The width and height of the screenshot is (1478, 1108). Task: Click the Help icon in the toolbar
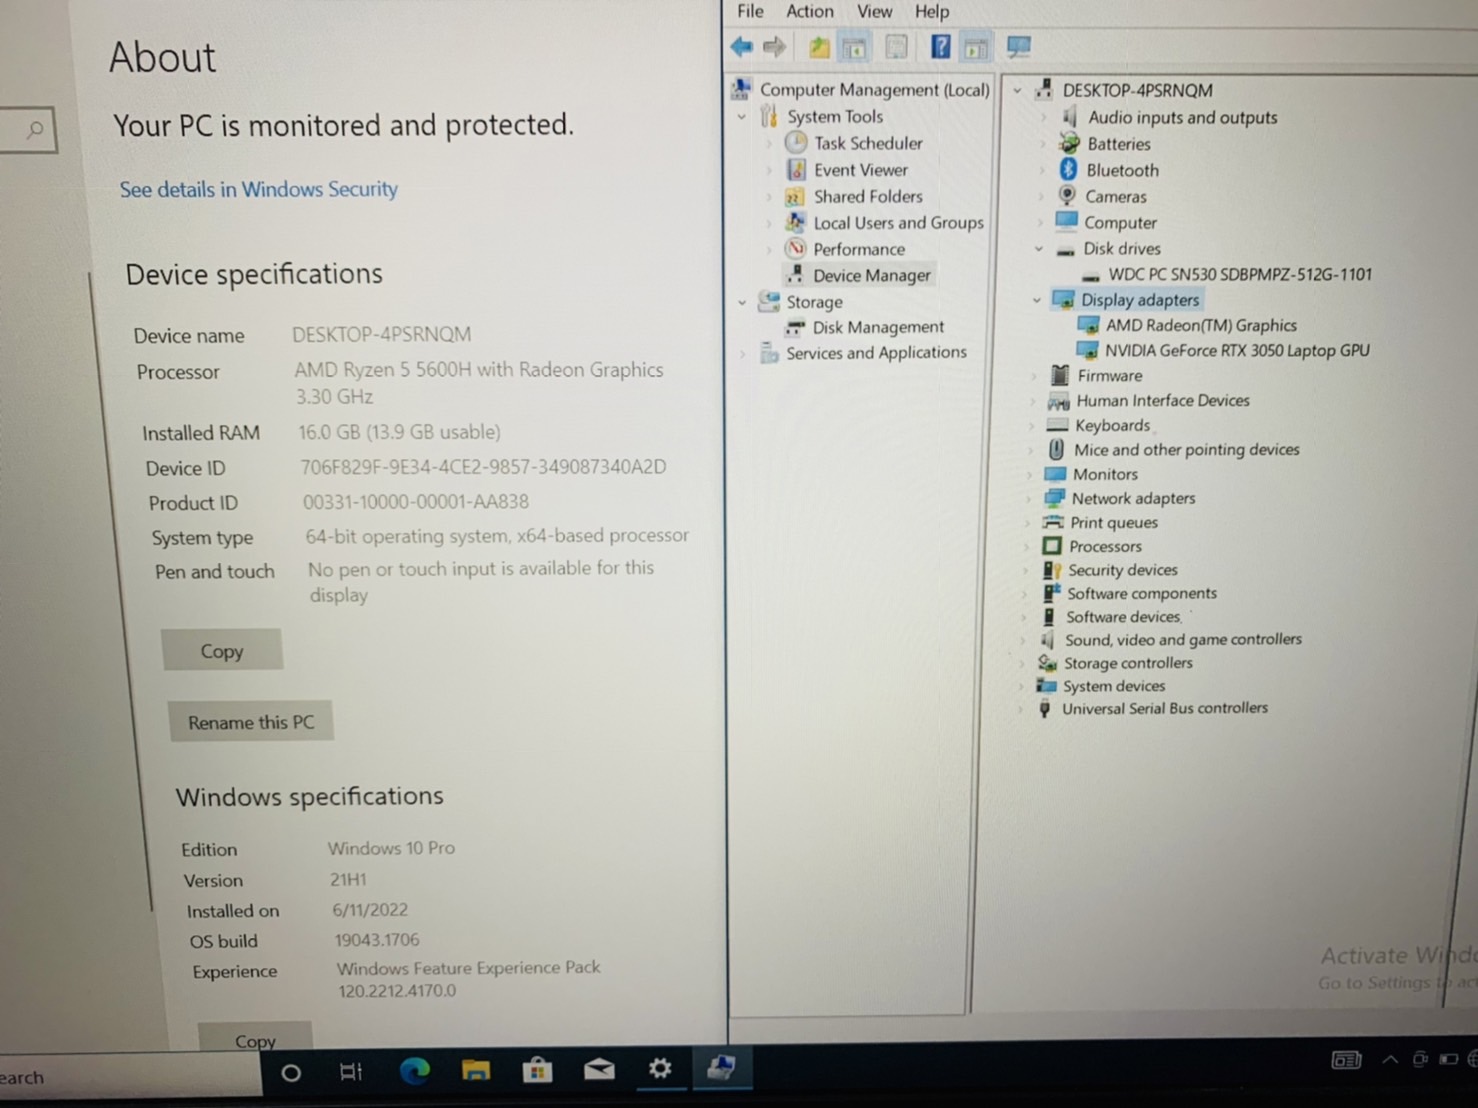point(940,46)
